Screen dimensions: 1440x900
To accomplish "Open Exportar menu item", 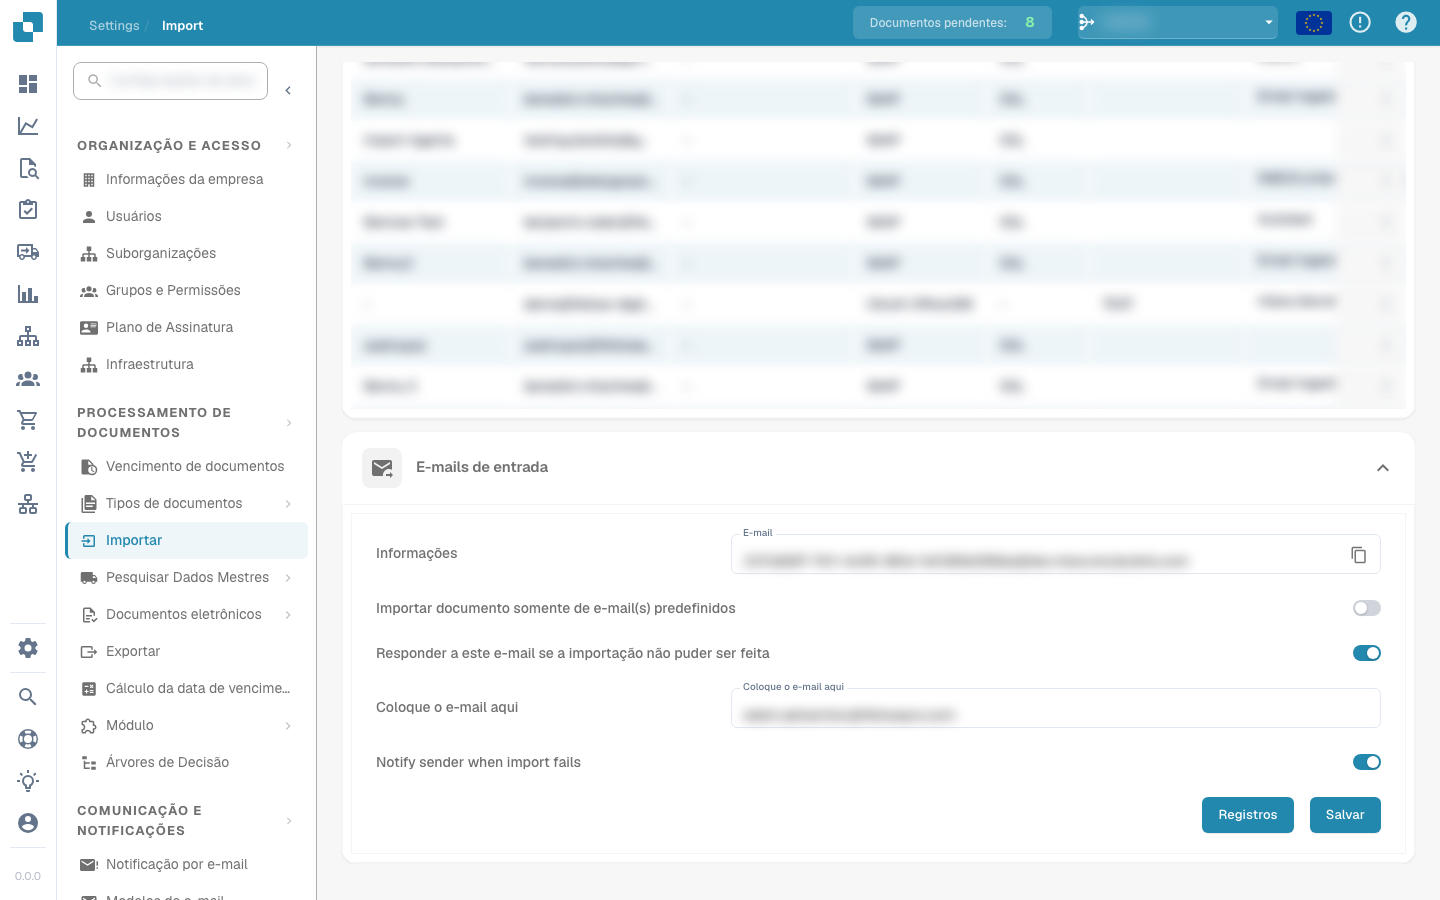I will 186,652.
